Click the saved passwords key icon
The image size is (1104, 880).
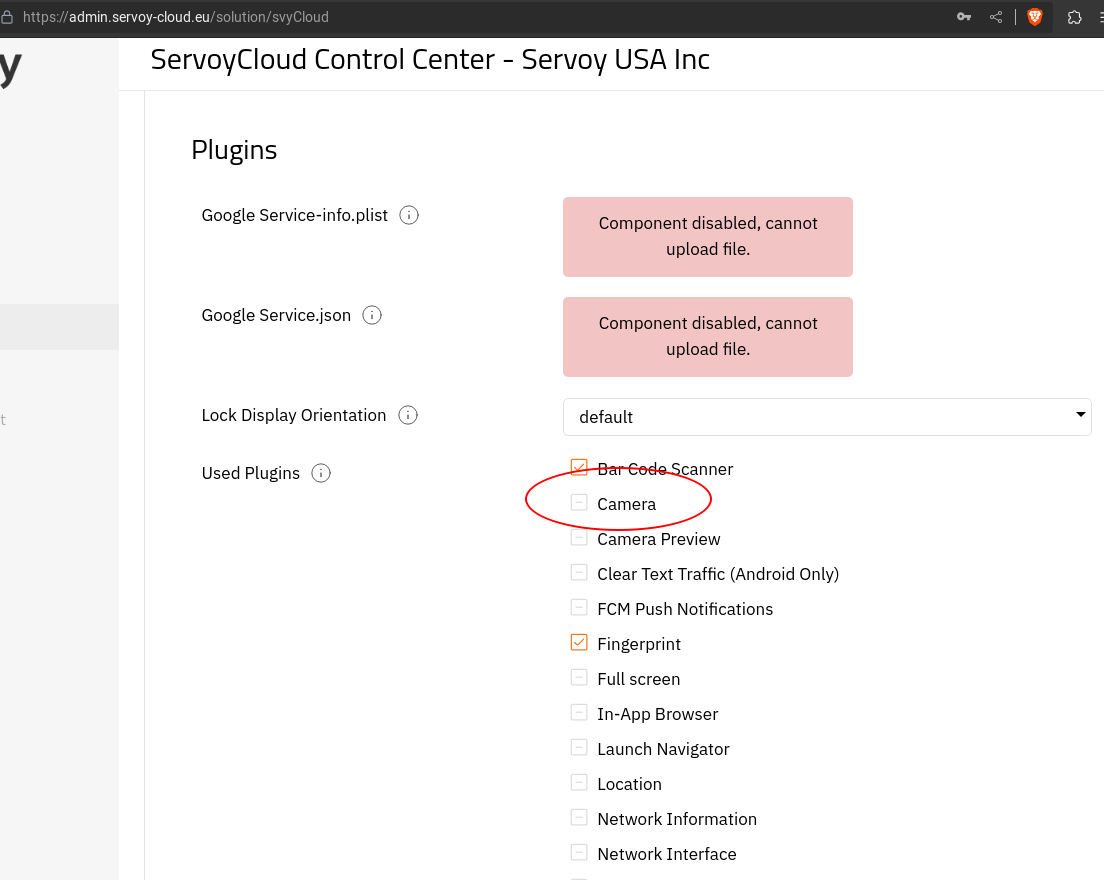tap(964, 17)
